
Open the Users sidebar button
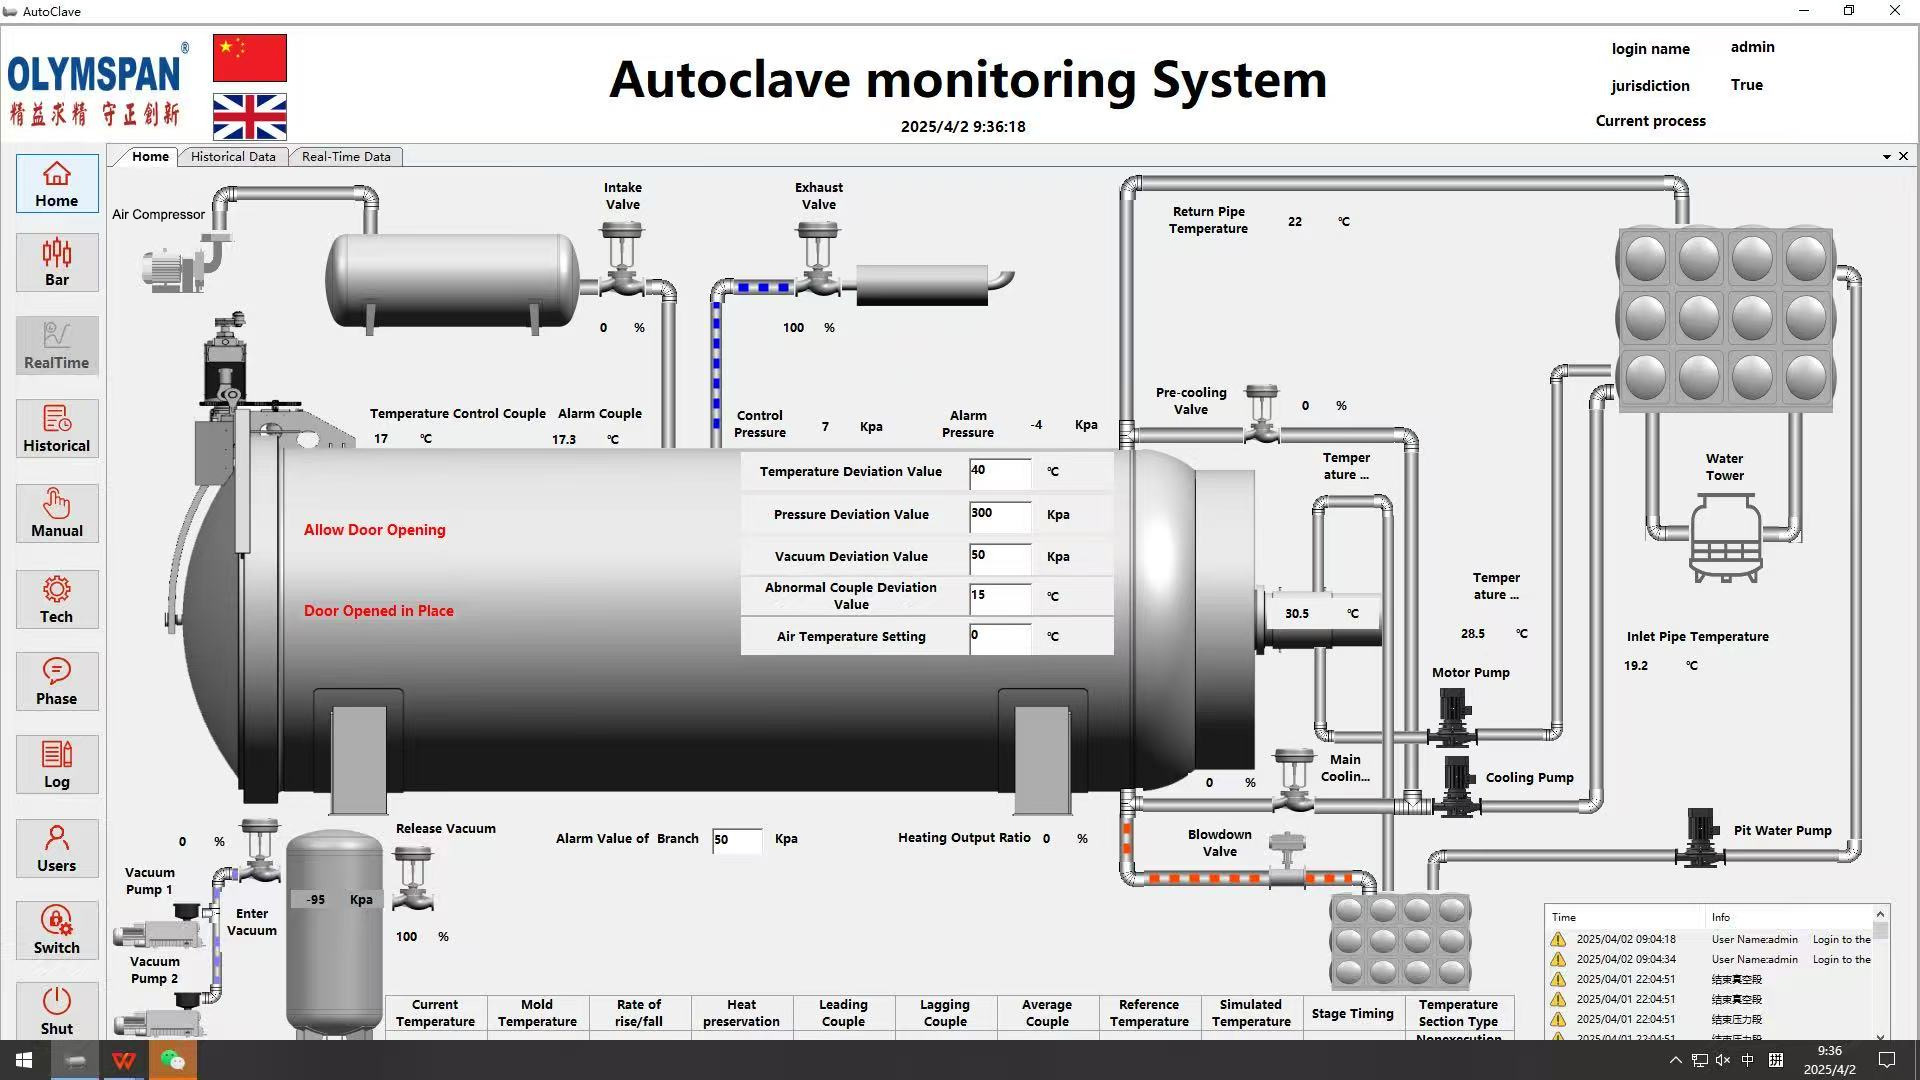57,849
